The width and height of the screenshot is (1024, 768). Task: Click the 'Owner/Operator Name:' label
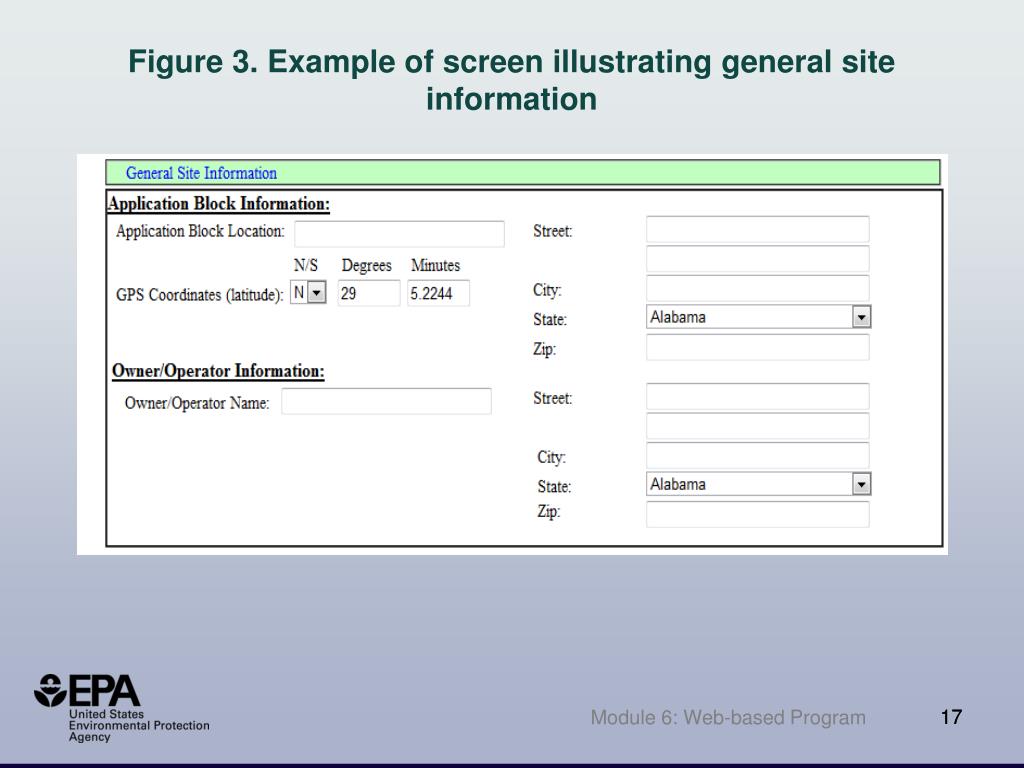tap(197, 403)
